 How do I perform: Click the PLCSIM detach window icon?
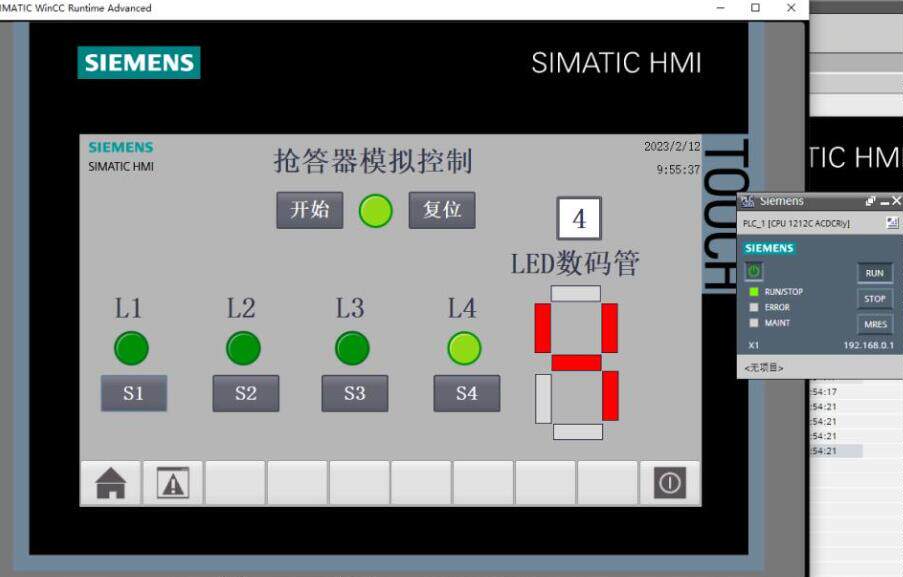[870, 201]
